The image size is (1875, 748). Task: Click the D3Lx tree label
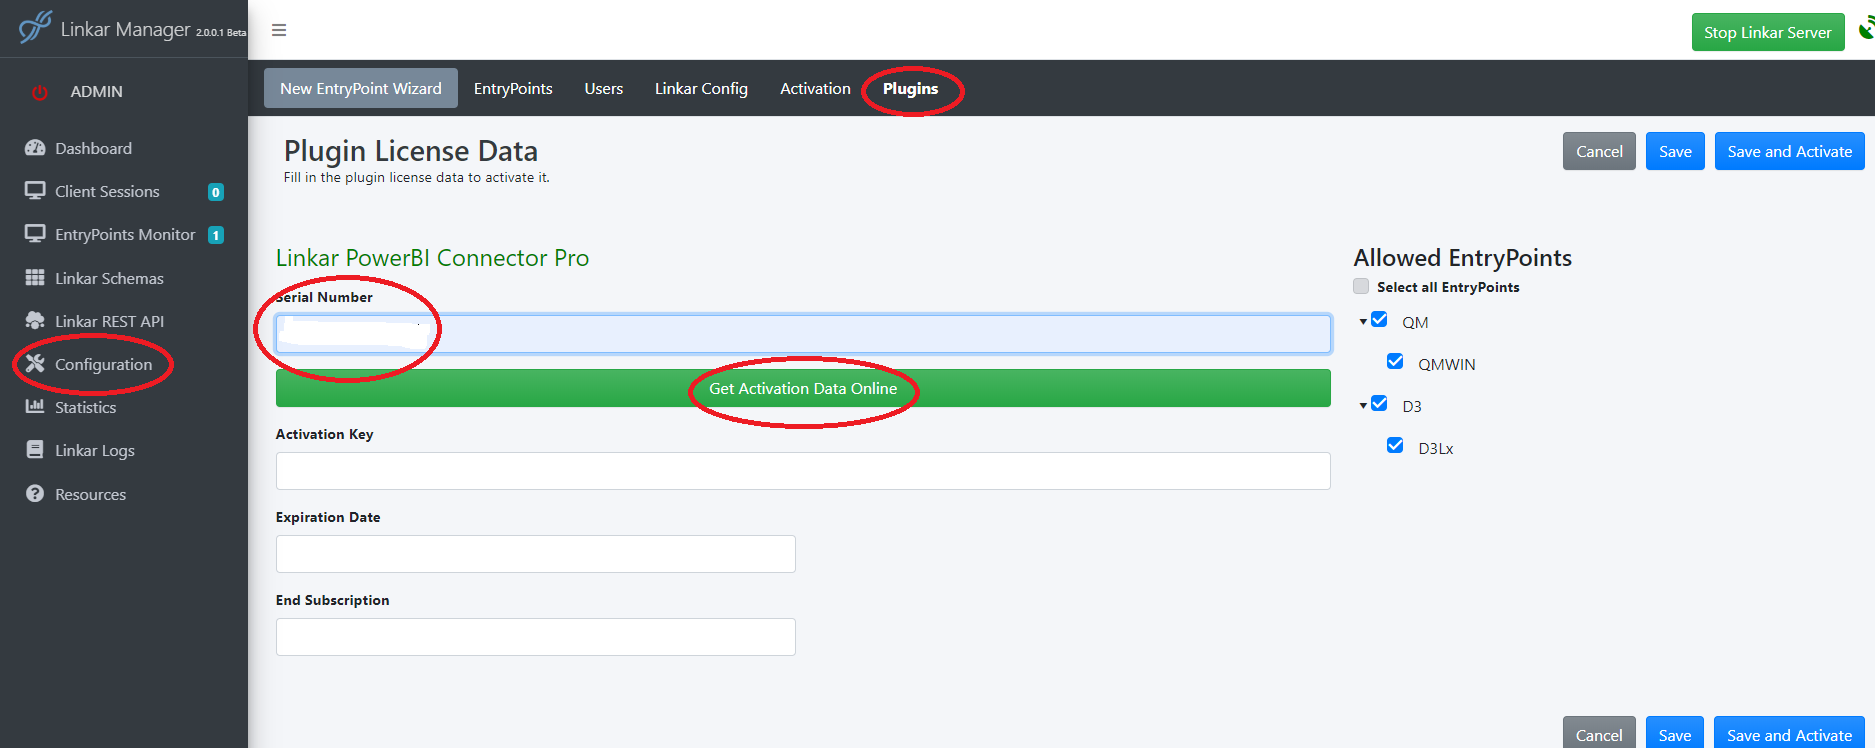[x=1436, y=448]
